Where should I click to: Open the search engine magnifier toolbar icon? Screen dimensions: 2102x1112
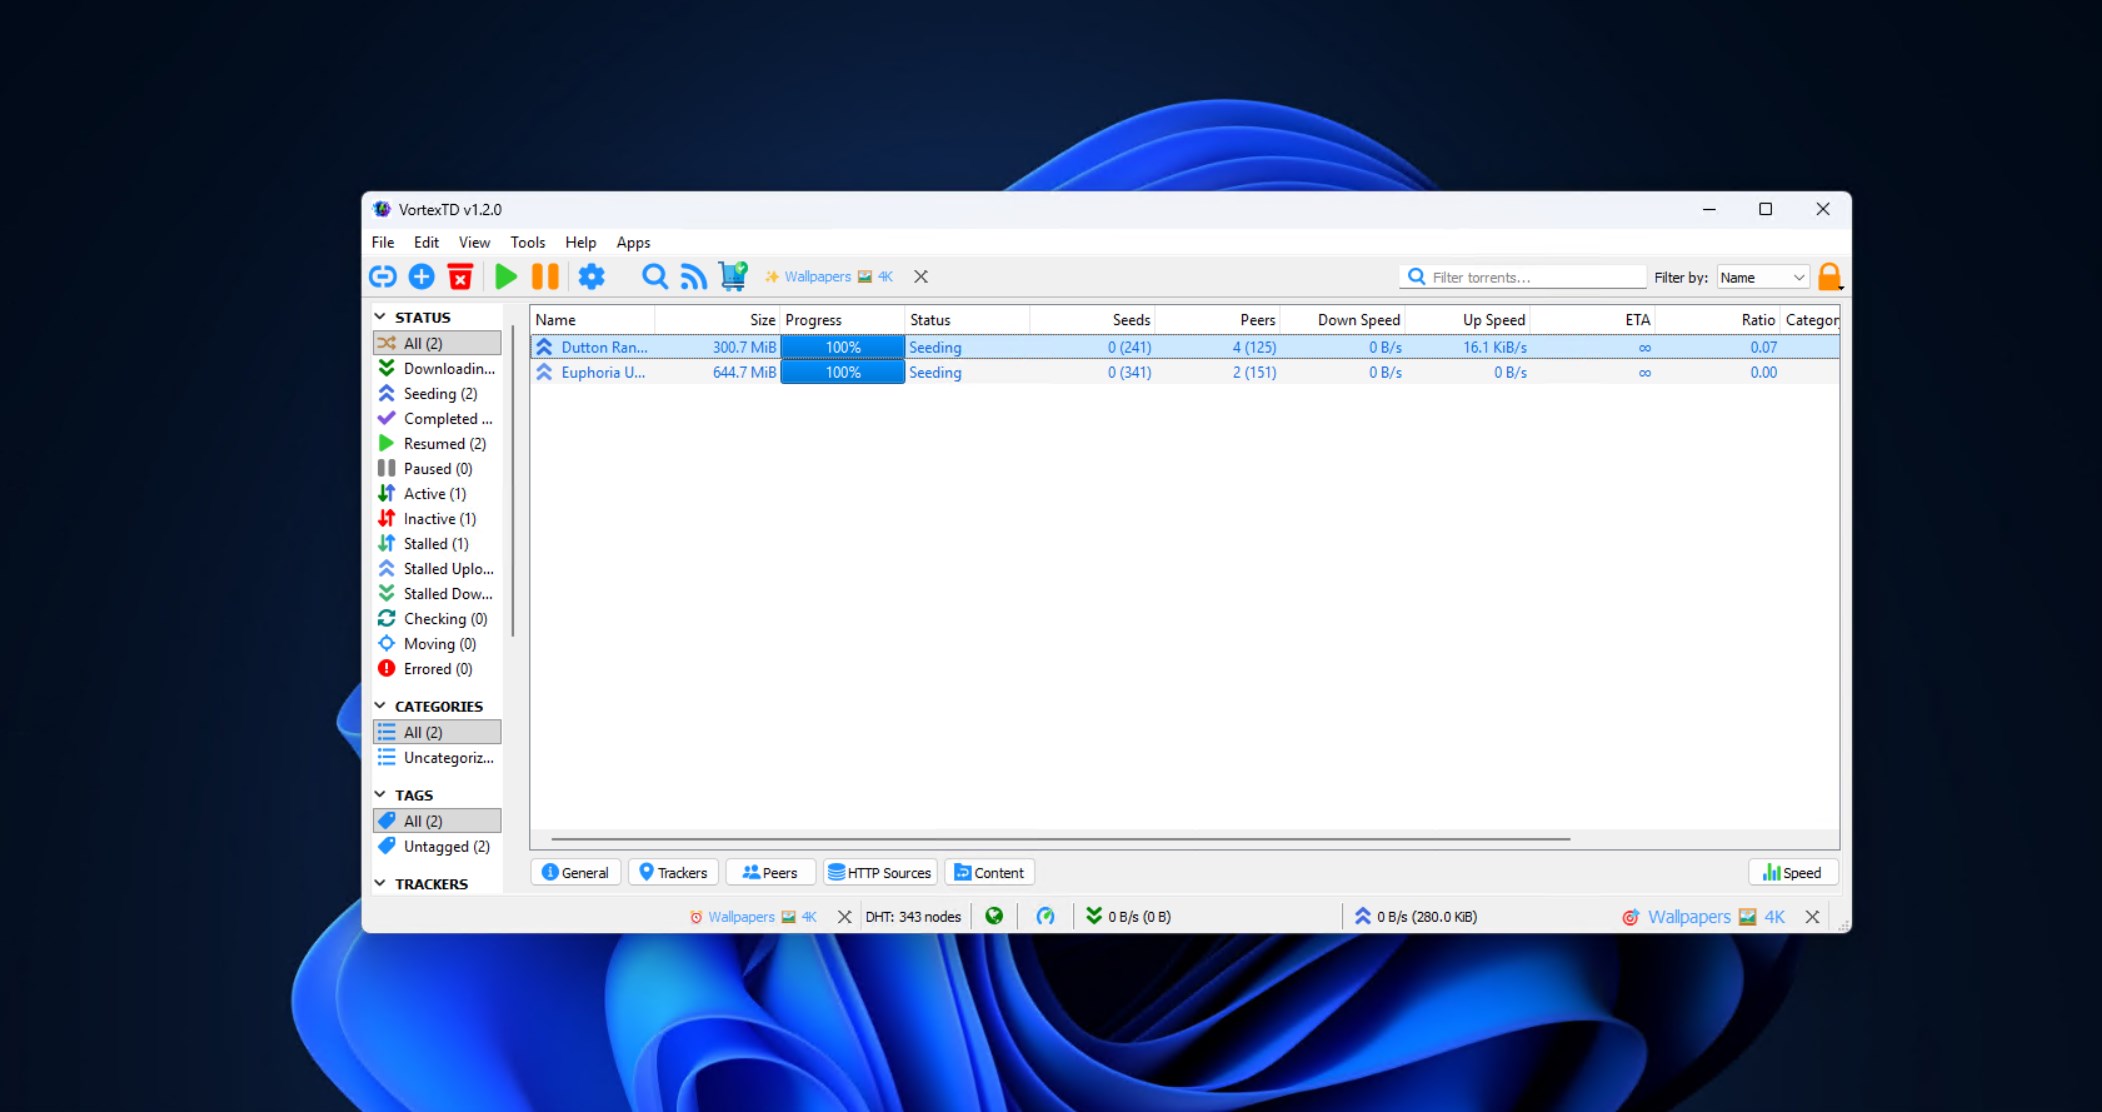coord(654,277)
